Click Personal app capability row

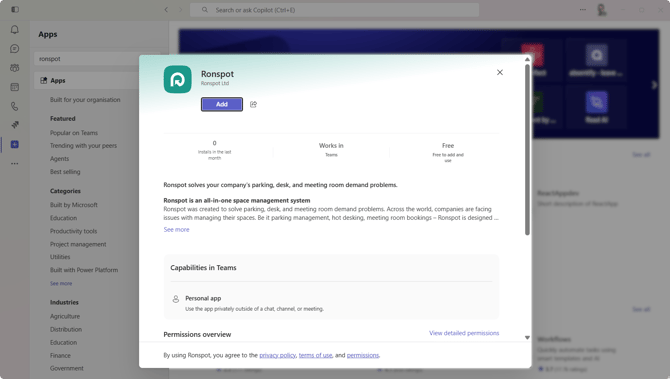coord(331,303)
